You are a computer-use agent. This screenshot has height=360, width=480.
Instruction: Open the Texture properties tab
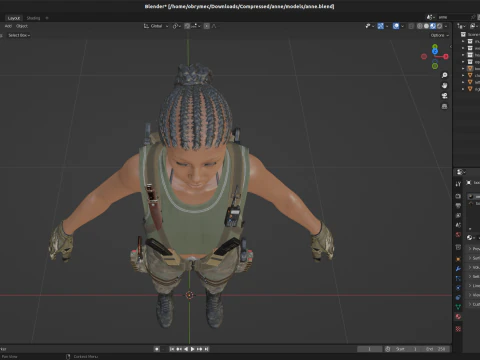tap(458, 329)
